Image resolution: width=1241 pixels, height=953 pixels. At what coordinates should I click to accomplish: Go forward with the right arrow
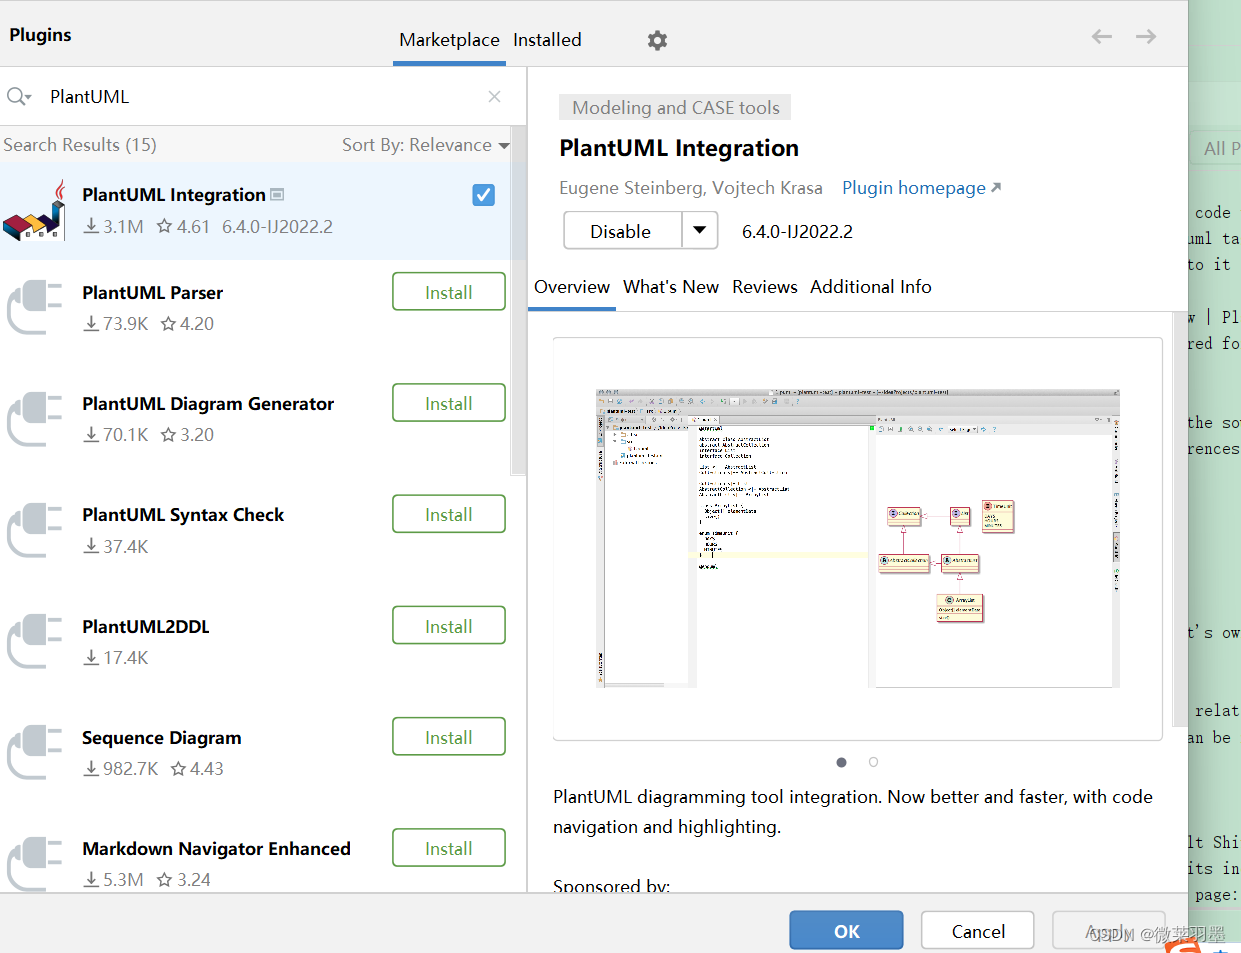(1146, 37)
